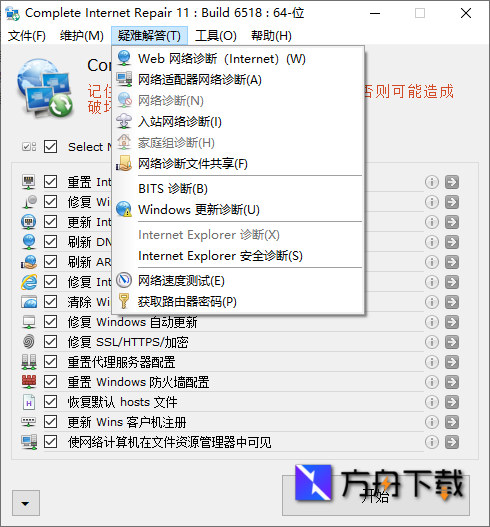Click the Wins client registration icon
Image resolution: width=490 pixels, height=527 pixels.
tap(29, 421)
